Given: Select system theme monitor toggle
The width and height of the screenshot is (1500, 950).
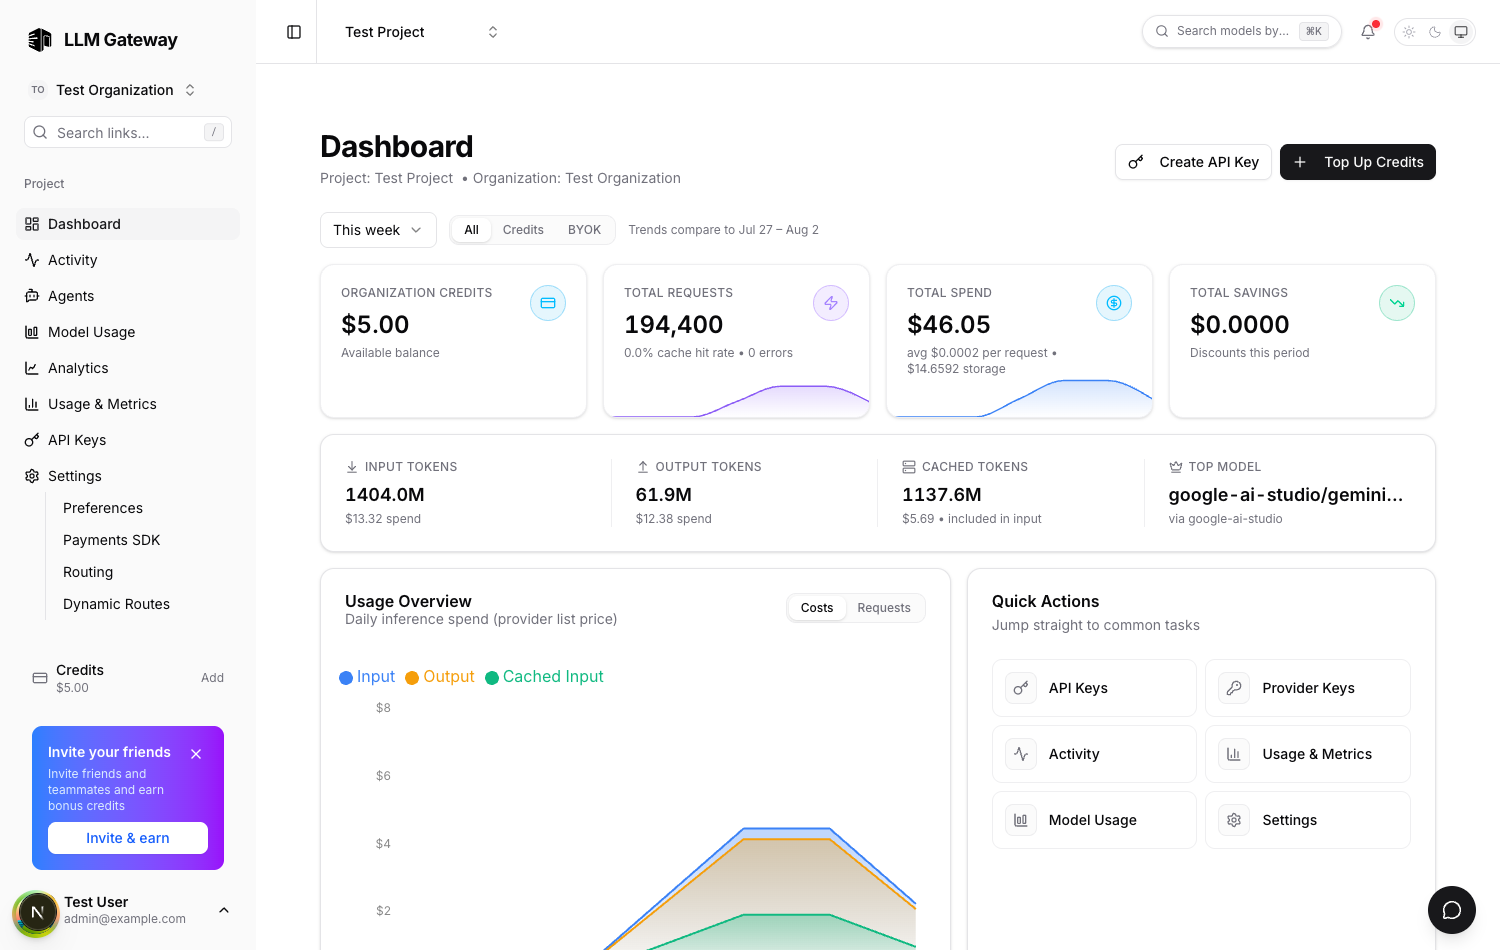Looking at the screenshot, I should click(1461, 32).
